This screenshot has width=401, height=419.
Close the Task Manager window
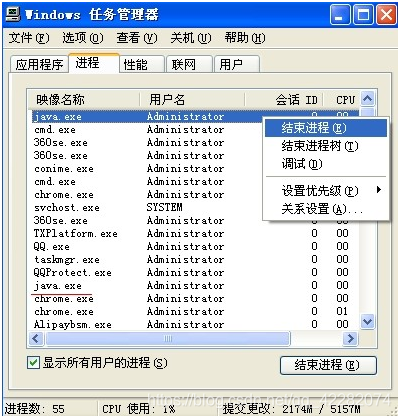pos(386,15)
